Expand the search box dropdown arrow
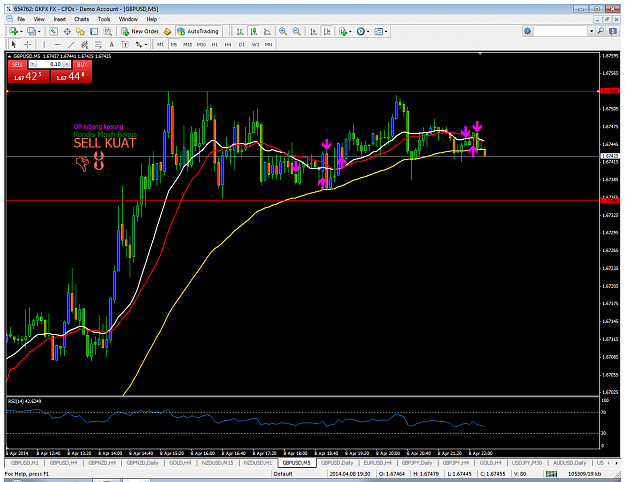Viewport: 625px width, 482px height. pyautogui.click(x=592, y=31)
